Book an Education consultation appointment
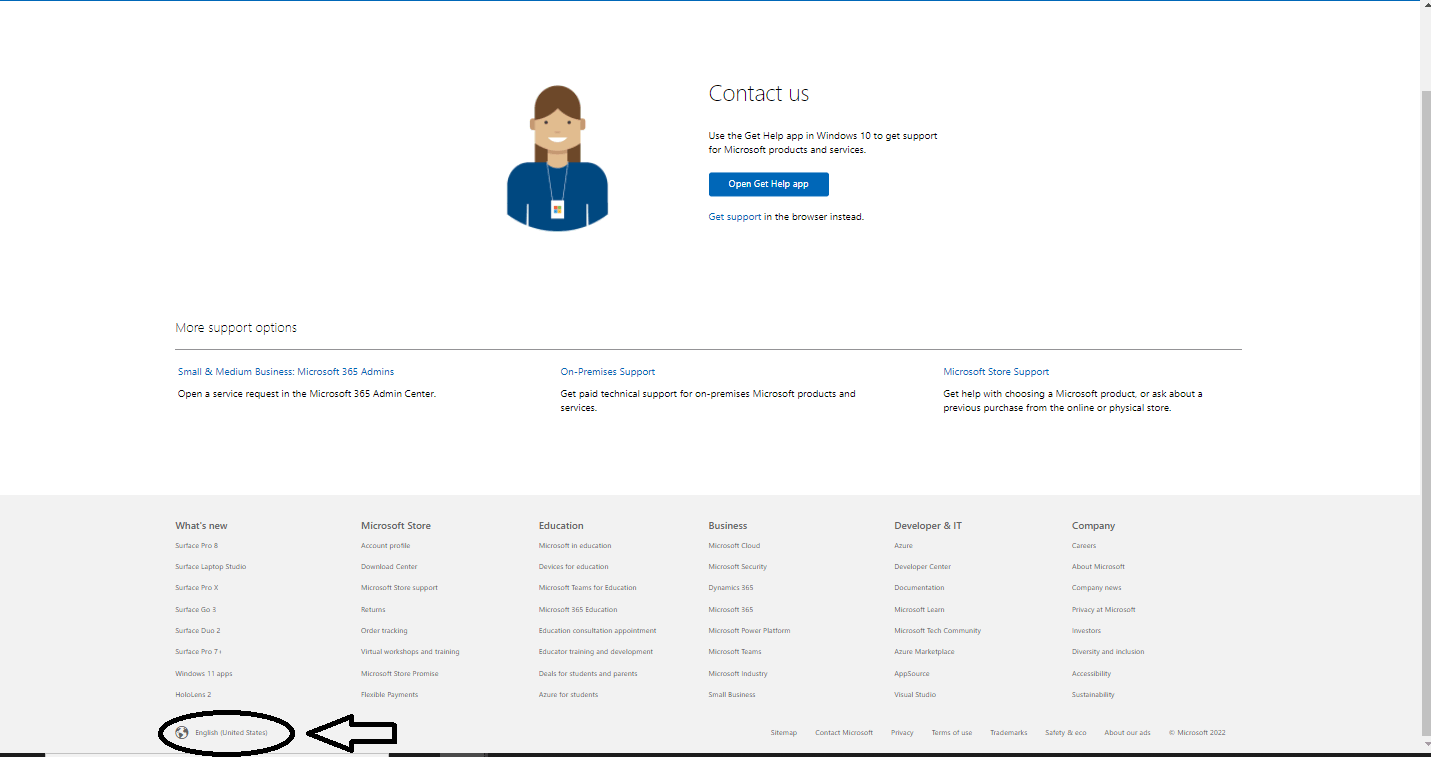This screenshot has height=757, width=1431. [597, 631]
